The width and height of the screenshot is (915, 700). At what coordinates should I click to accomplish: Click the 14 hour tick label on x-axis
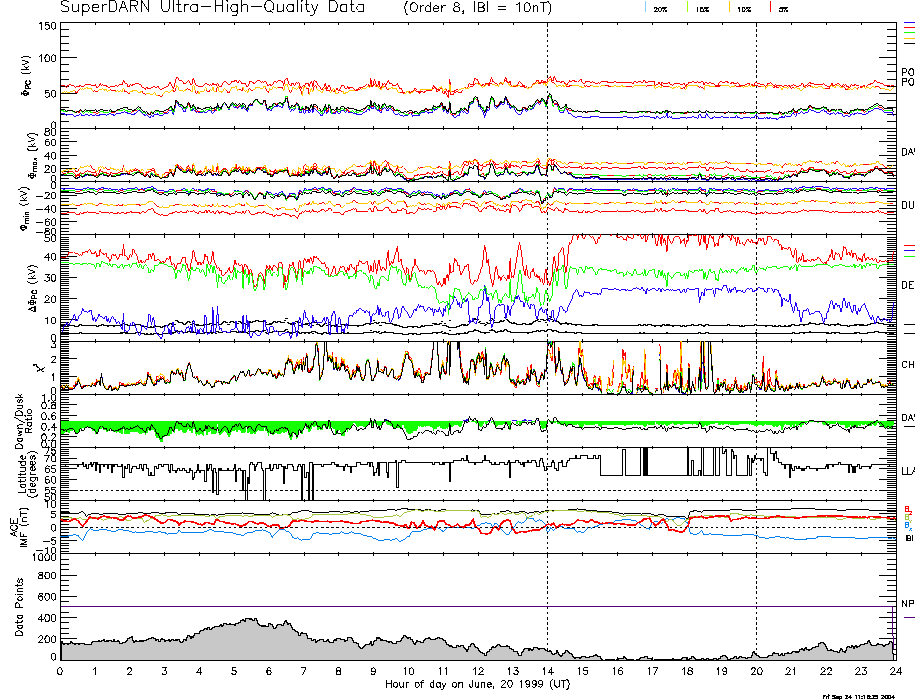[547, 672]
